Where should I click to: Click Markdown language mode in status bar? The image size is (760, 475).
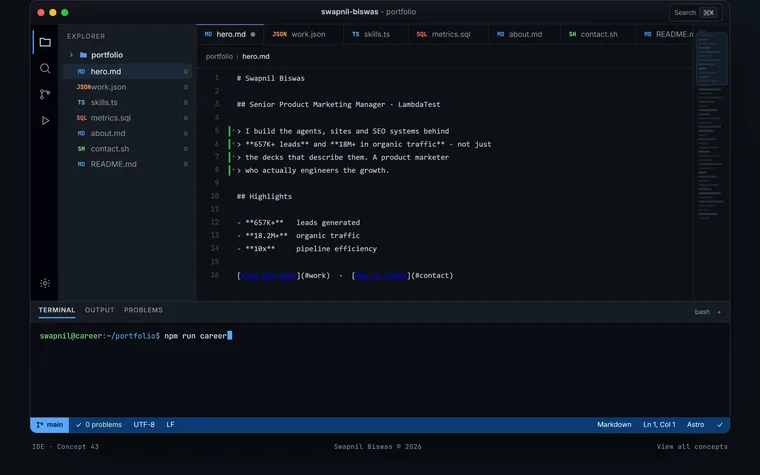coord(614,425)
